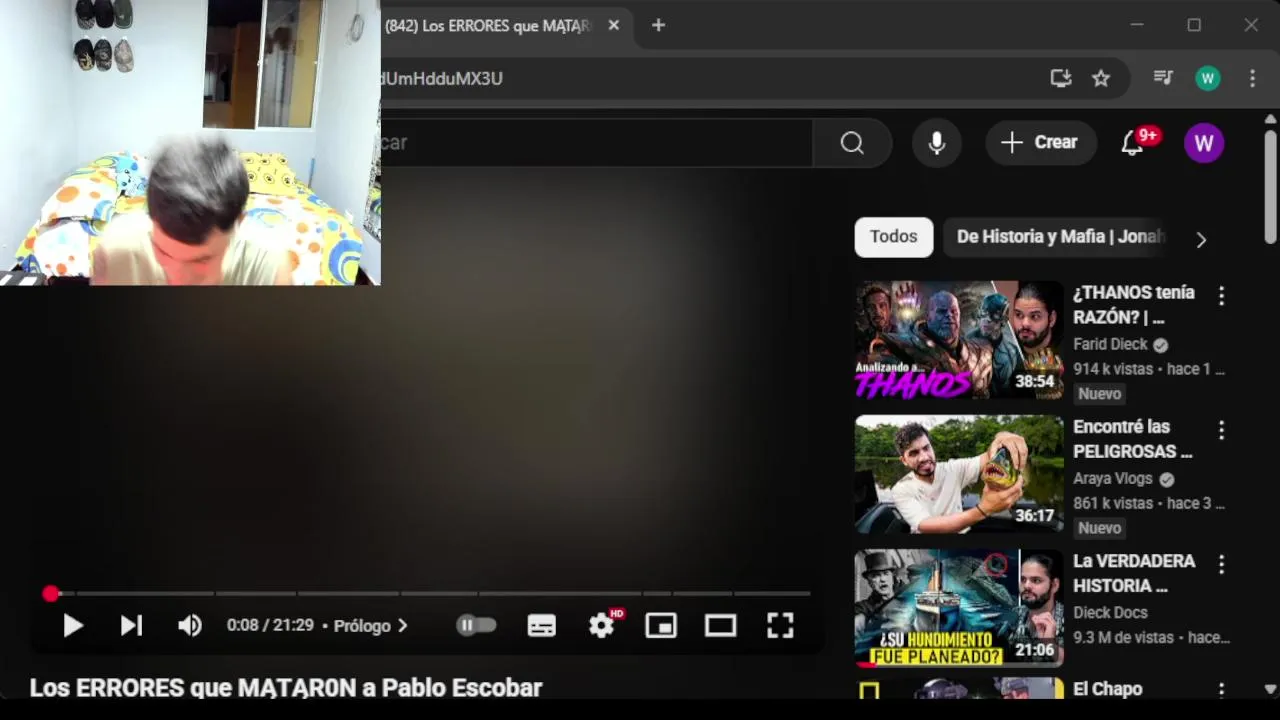Select the Los ERRORES que MATARON browser tab
The width and height of the screenshot is (1280, 720).
pyautogui.click(x=488, y=26)
